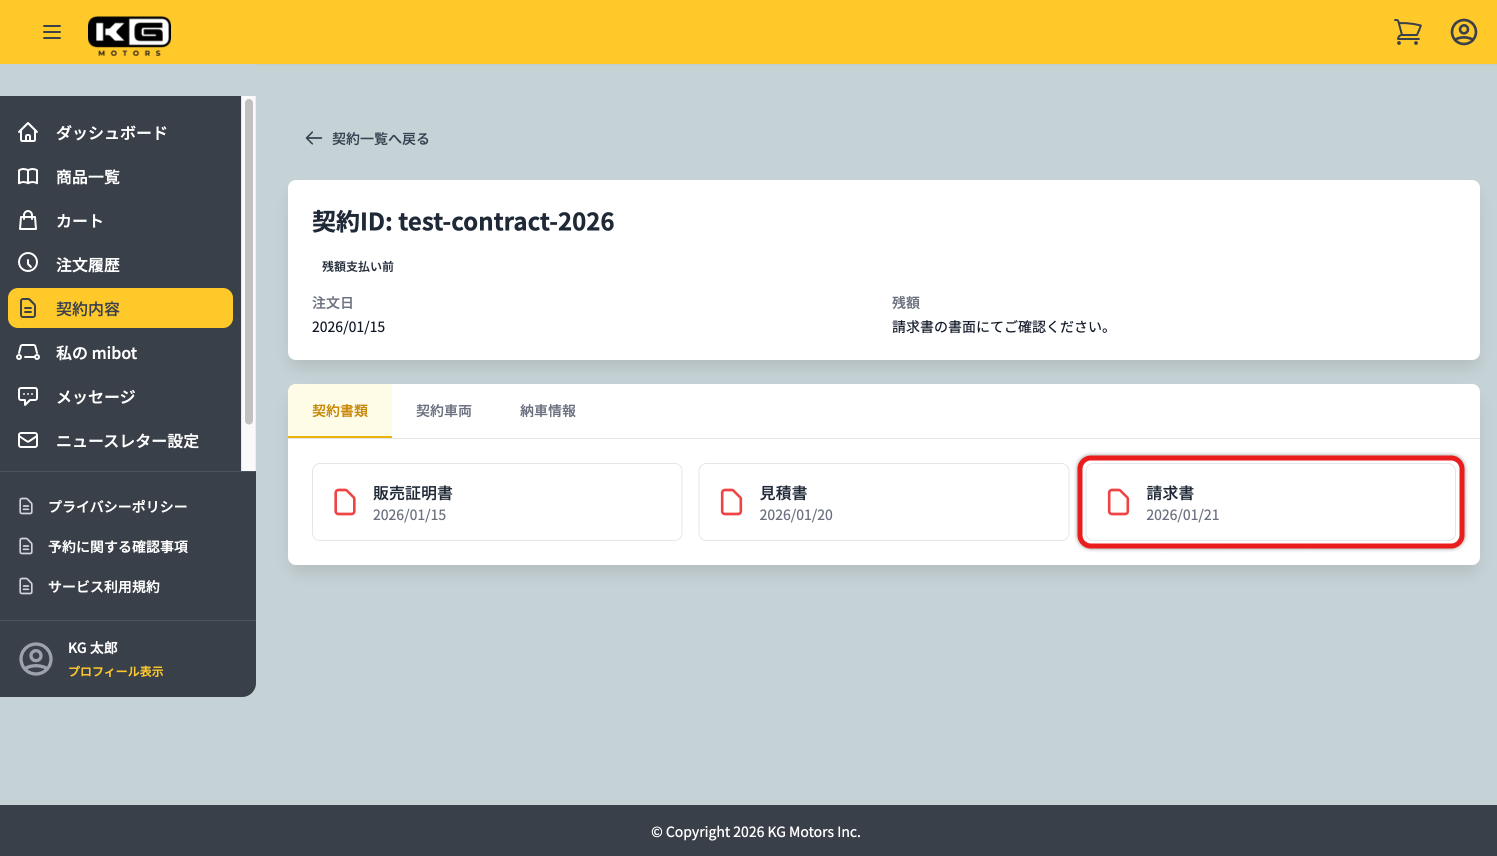Image resolution: width=1497 pixels, height=856 pixels.
Task: Open the account icon in the top right
Action: pyautogui.click(x=1463, y=31)
